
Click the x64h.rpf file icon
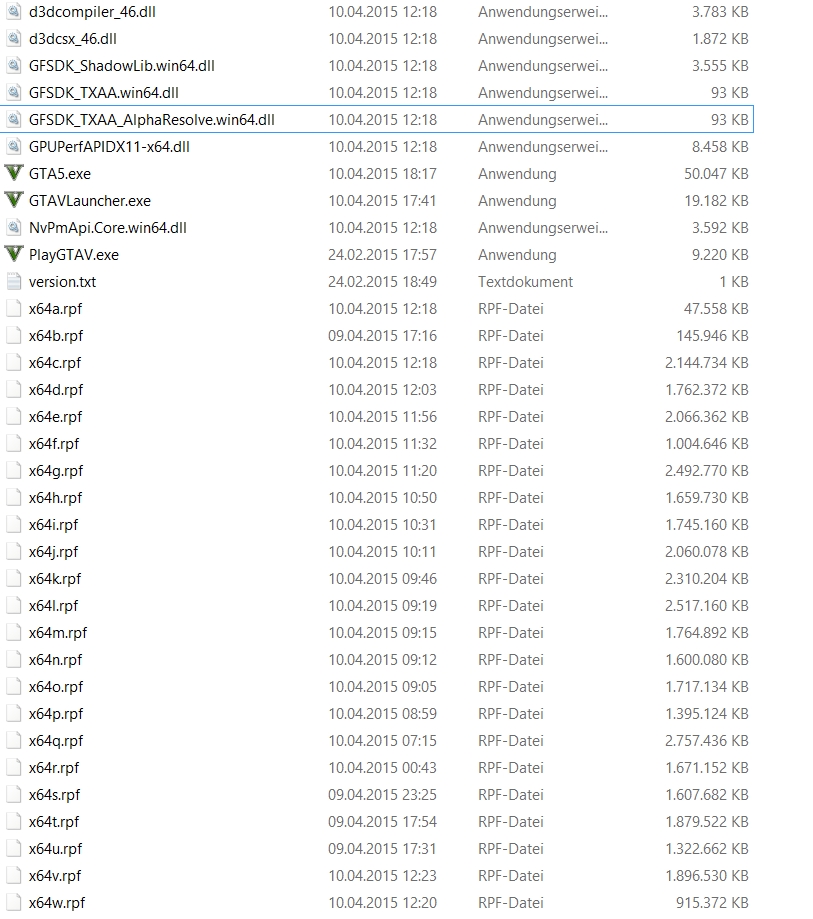click(13, 497)
